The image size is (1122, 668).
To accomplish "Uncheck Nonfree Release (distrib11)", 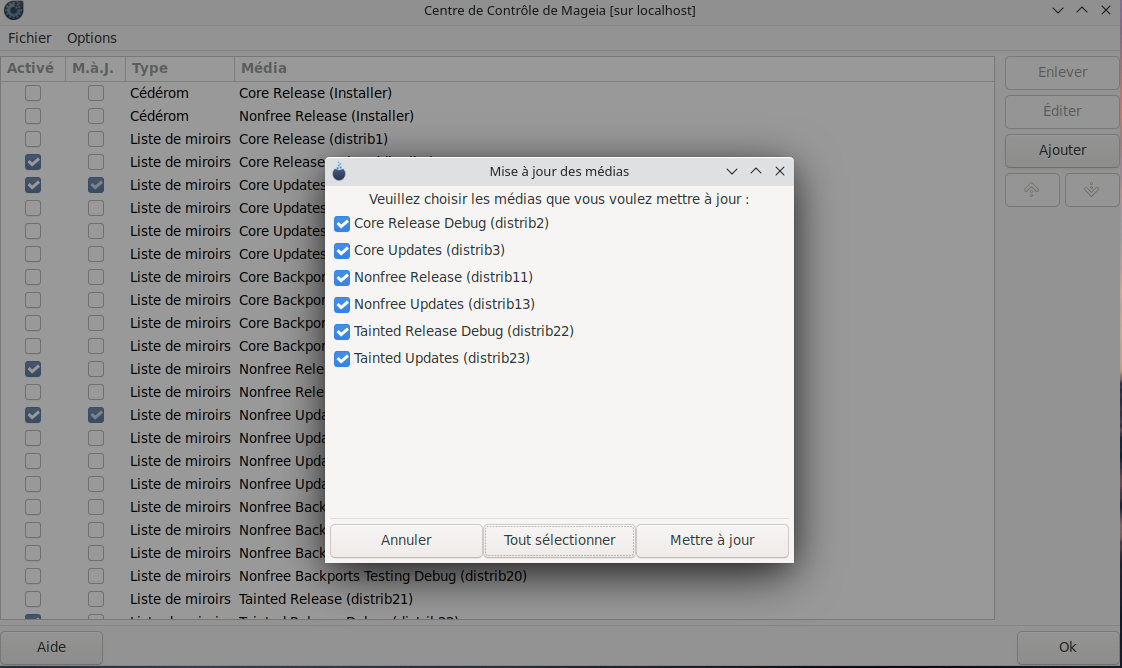I will coord(342,278).
